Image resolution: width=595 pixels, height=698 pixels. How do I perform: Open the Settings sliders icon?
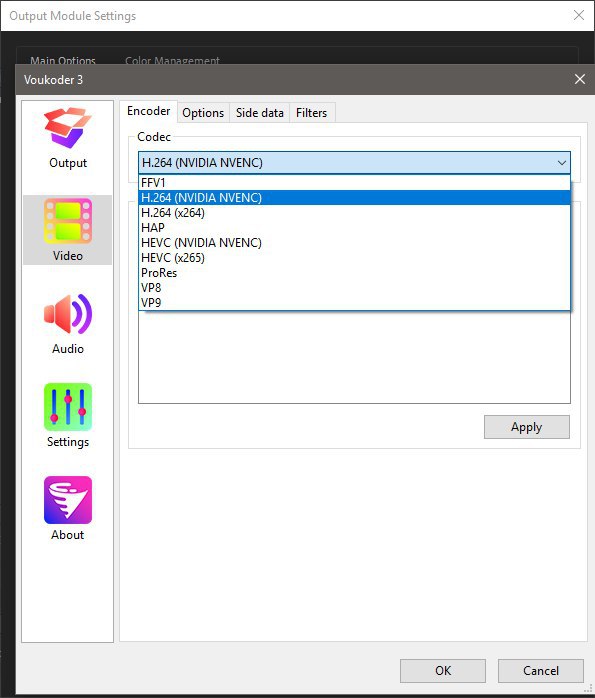(68, 407)
